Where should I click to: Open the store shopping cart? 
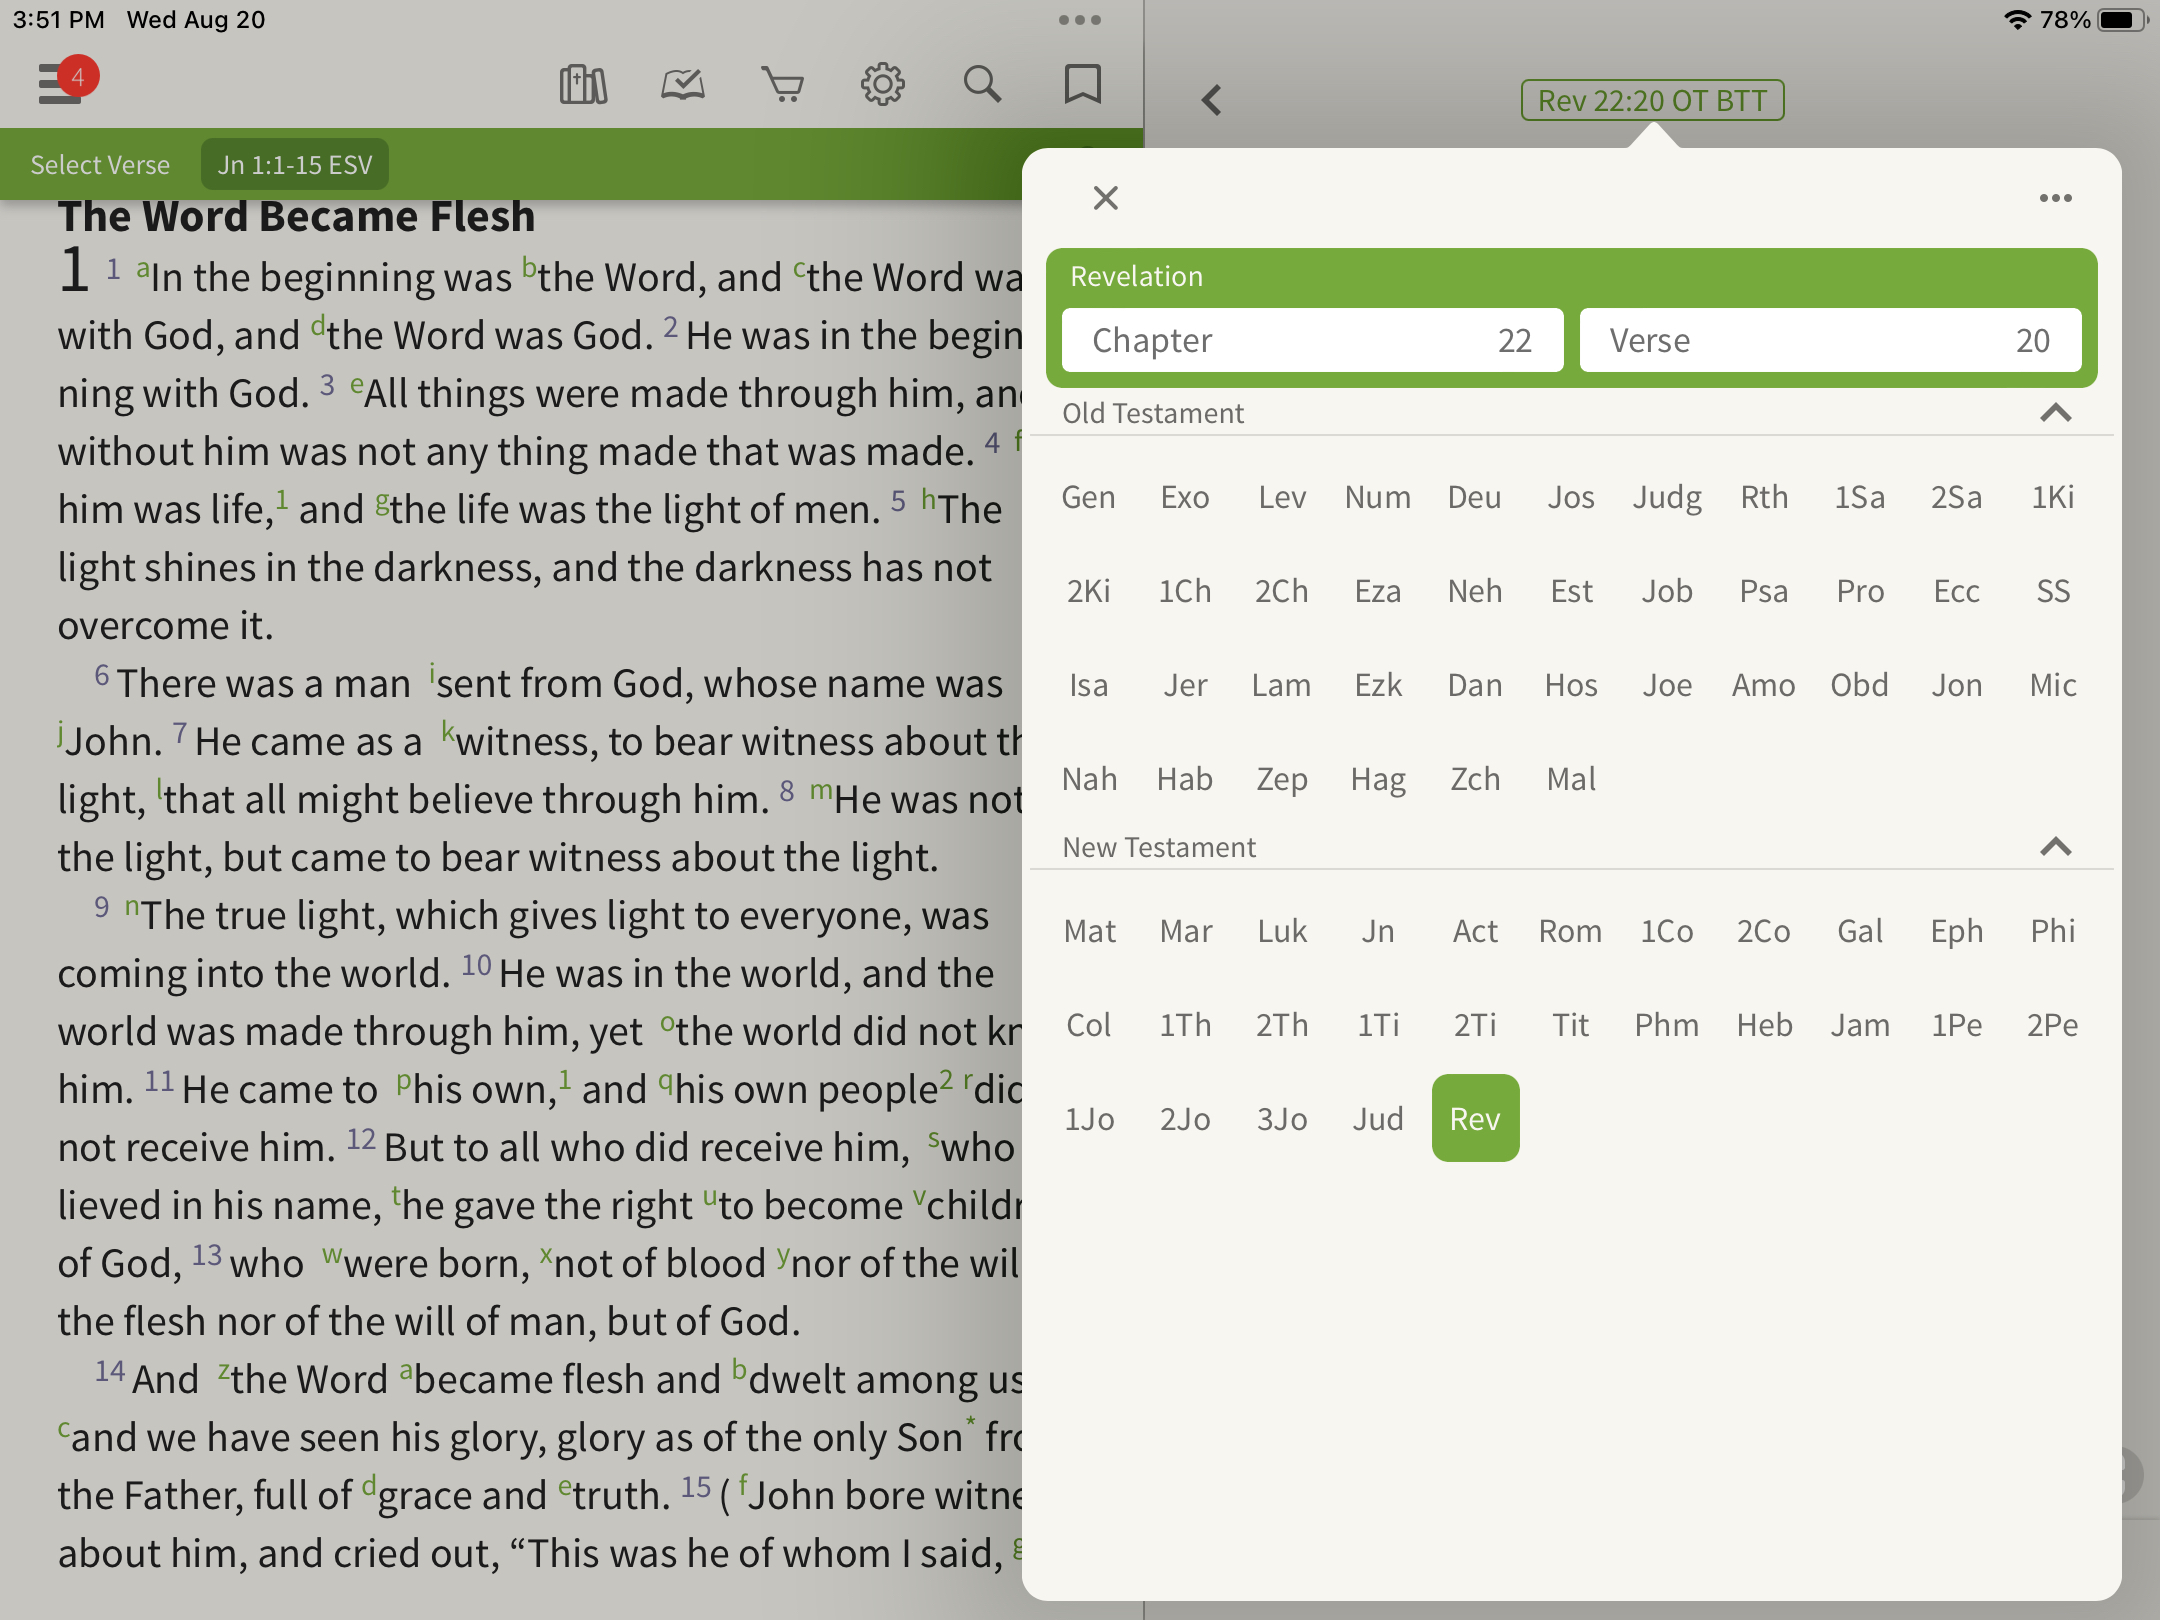coord(782,85)
